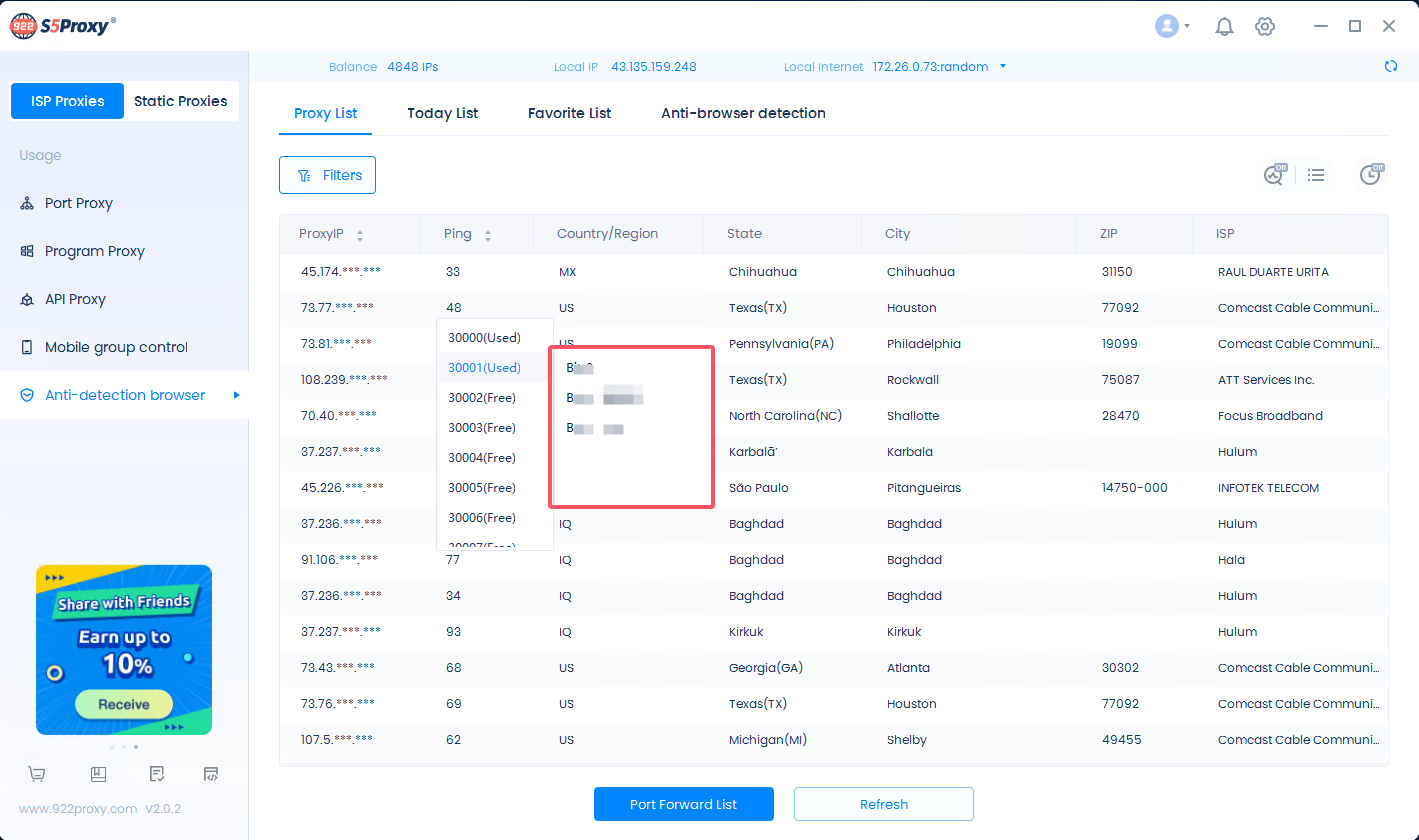Select the first banner carousel dot
This screenshot has height=840, width=1419.
[111, 747]
